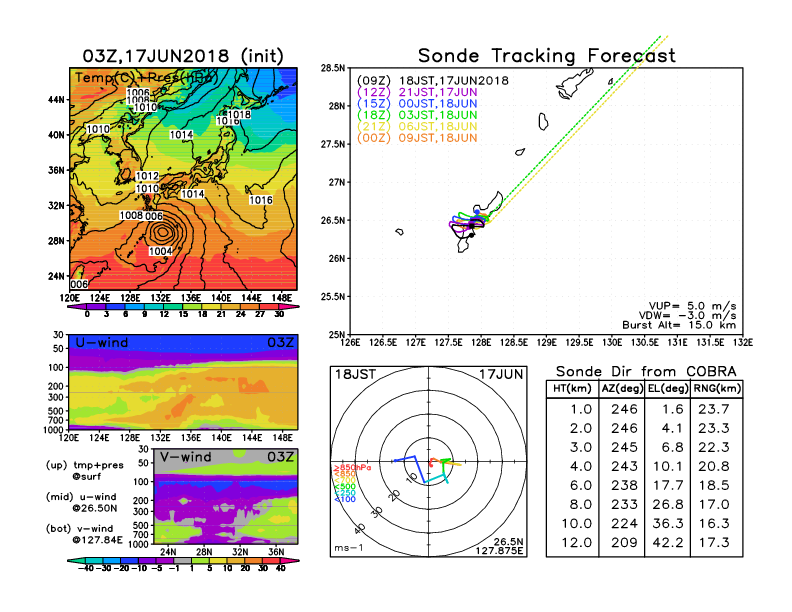Select elevation value 4.1 in the table

(672, 428)
